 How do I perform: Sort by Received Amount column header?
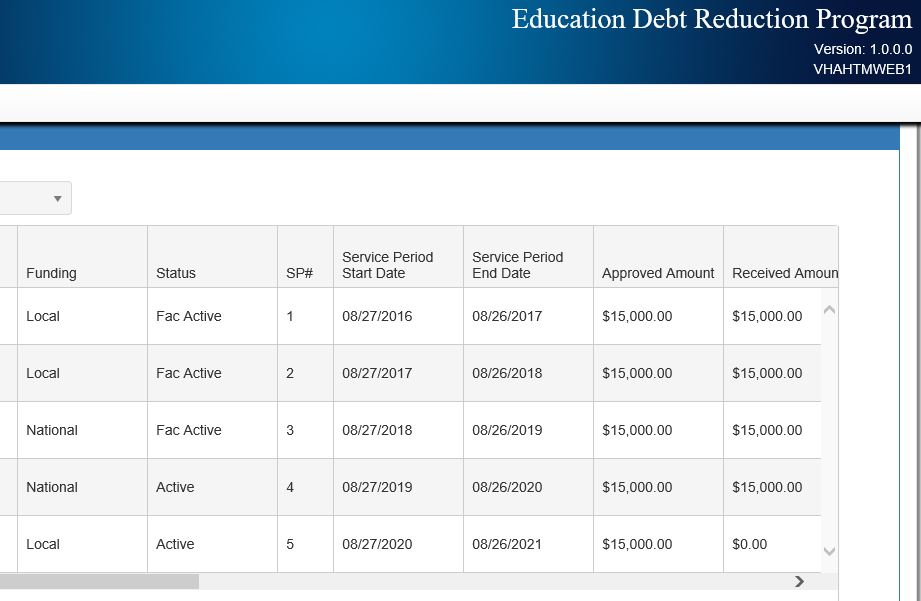(781, 257)
